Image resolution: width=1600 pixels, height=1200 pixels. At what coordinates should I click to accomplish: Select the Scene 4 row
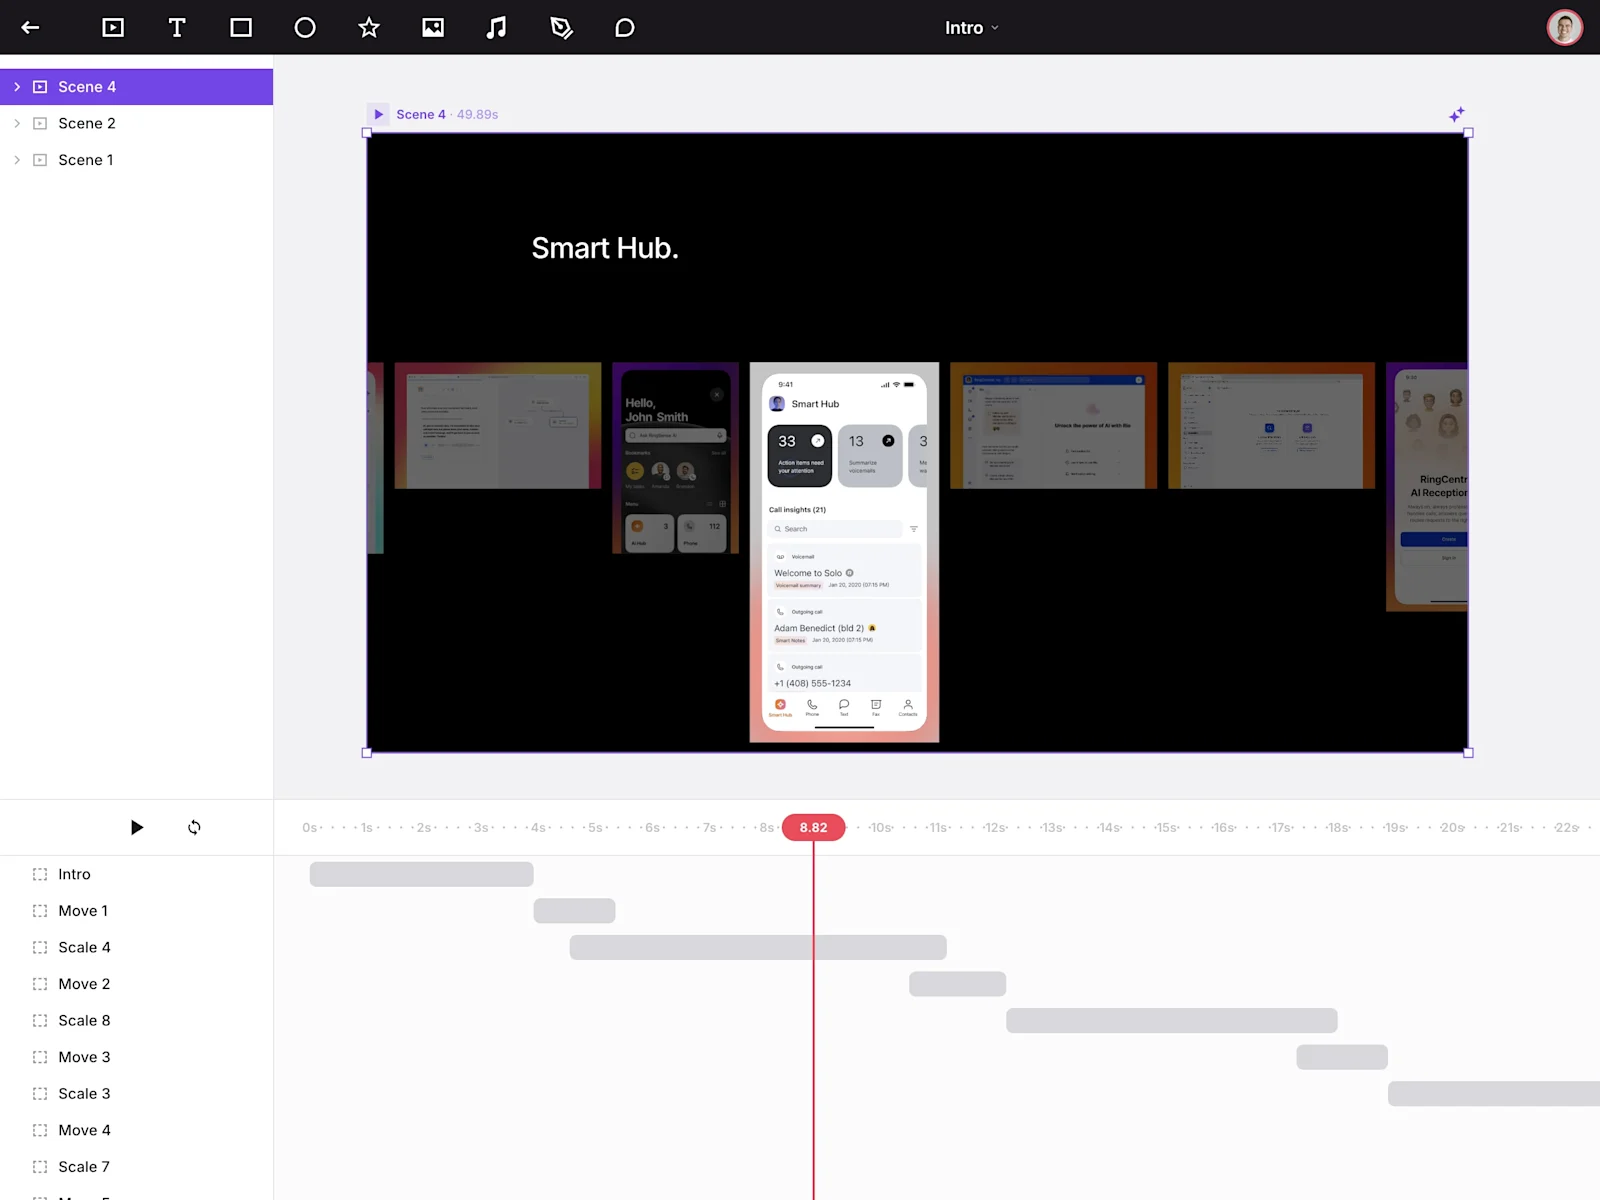[x=136, y=87]
